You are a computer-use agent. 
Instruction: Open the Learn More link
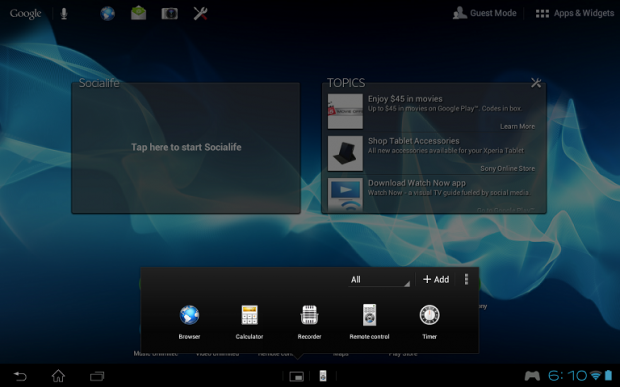(517, 126)
